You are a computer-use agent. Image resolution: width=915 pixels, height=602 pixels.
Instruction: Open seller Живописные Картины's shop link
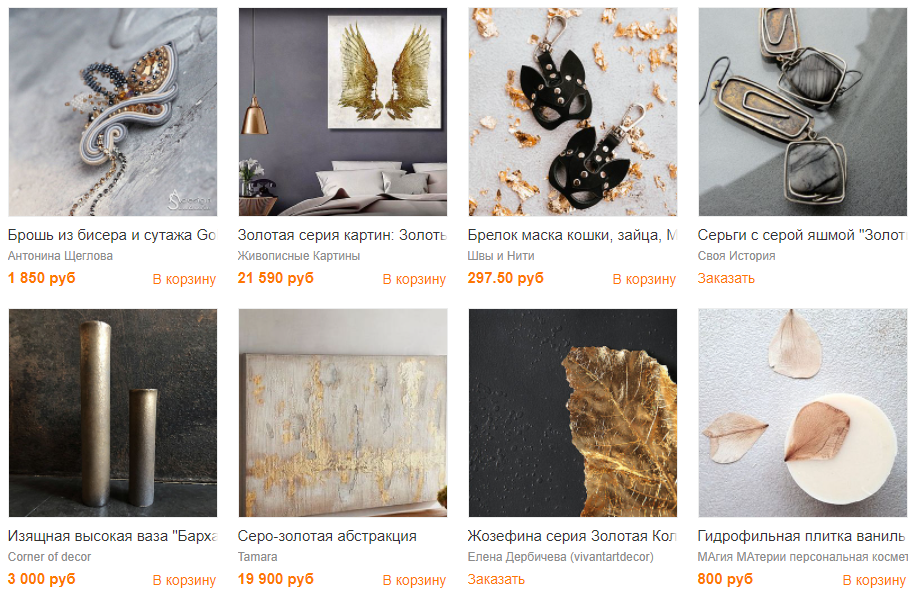pos(299,256)
